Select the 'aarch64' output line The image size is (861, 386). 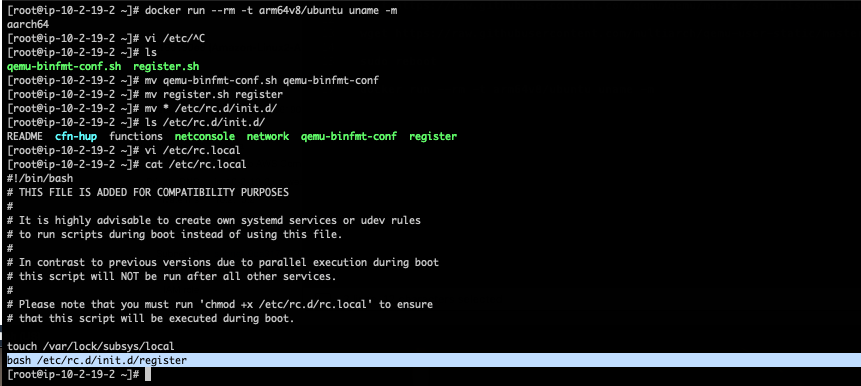[29, 25]
